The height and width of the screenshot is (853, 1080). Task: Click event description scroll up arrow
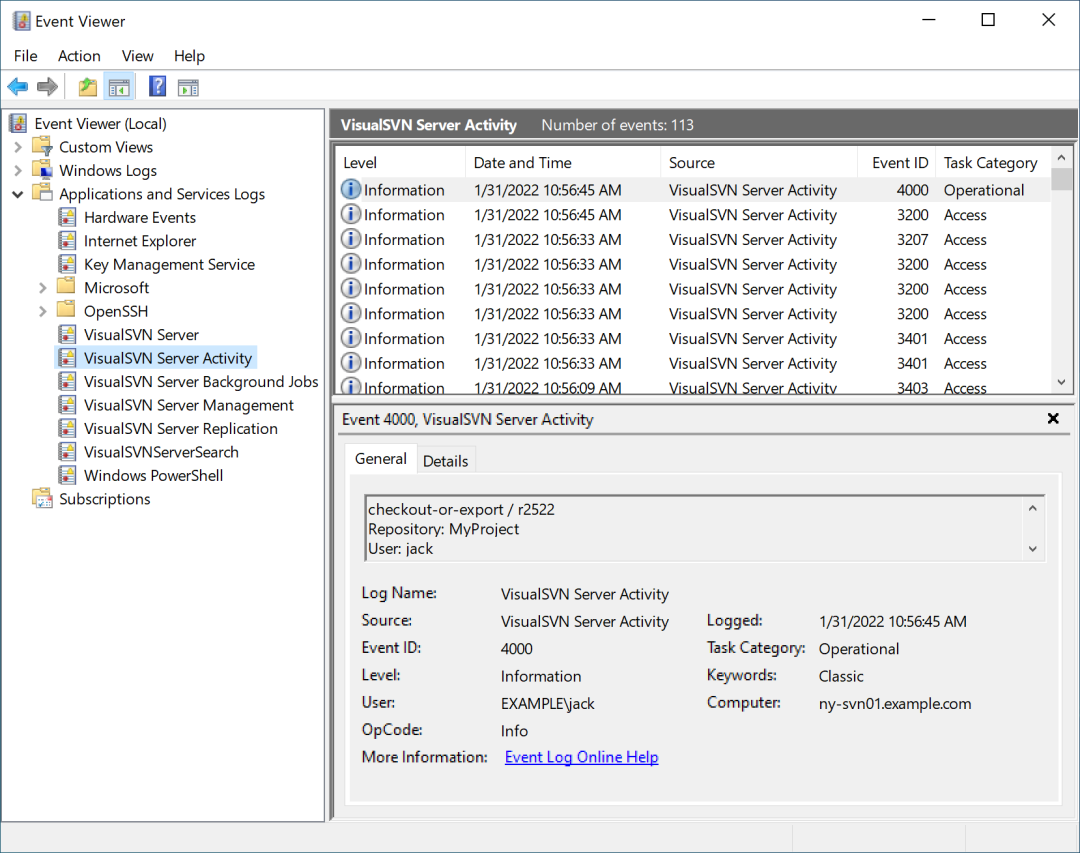(1032, 508)
